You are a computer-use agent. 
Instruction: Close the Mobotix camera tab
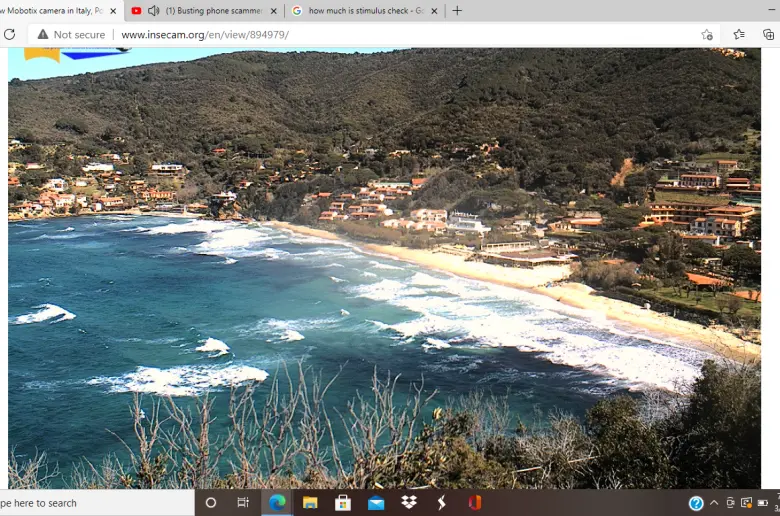coord(113,11)
